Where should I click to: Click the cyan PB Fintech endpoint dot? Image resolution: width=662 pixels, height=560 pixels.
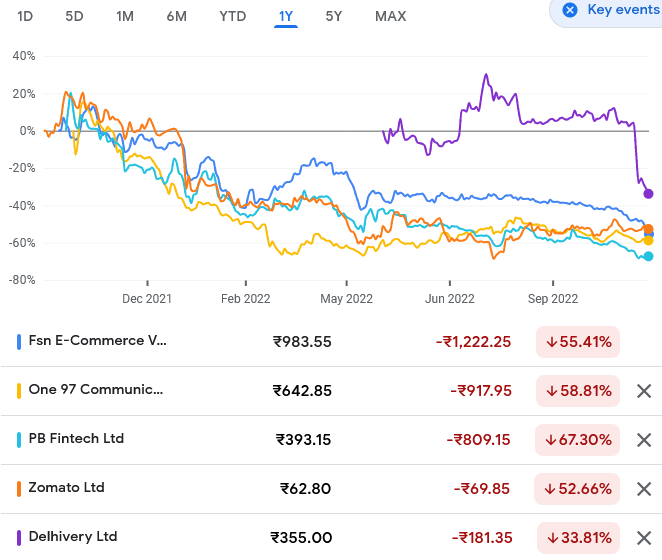click(x=648, y=257)
